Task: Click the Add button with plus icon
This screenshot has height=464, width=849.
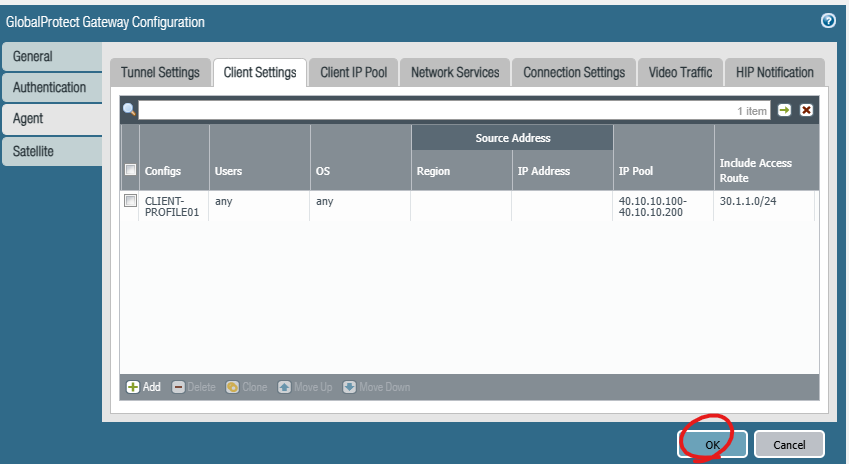Action: (x=143, y=387)
